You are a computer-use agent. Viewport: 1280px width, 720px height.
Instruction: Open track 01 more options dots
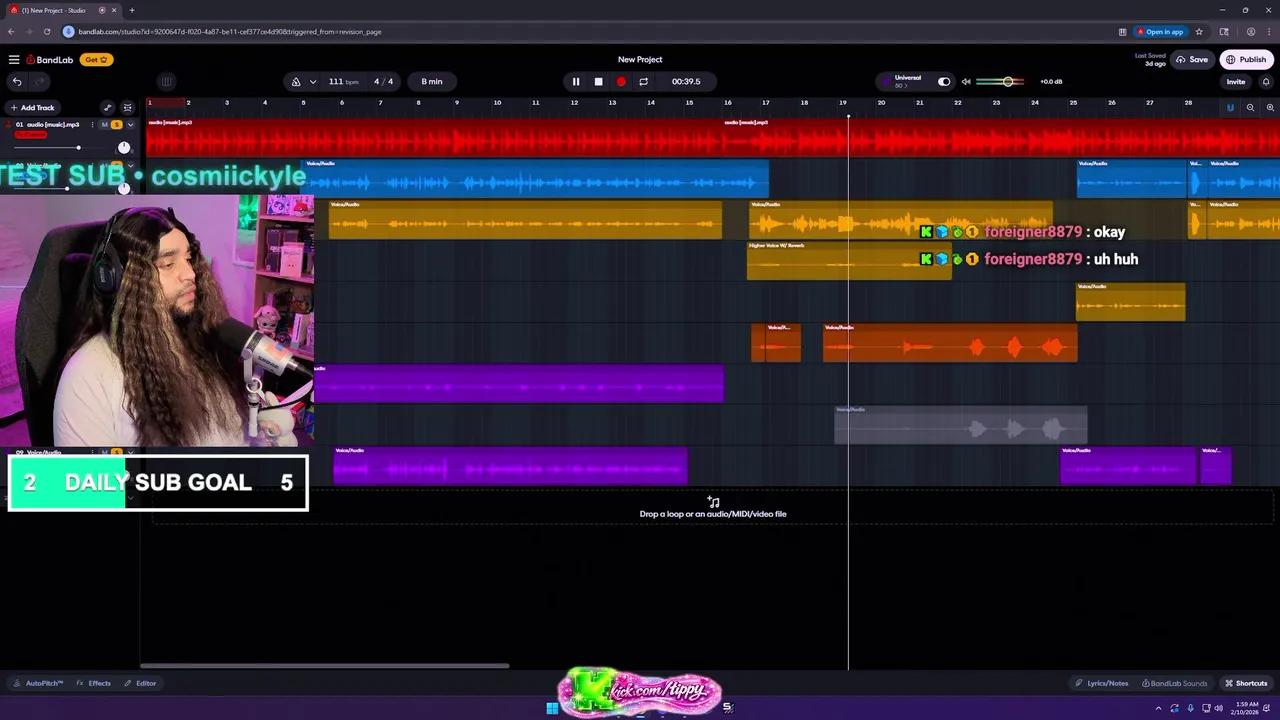[x=92, y=125]
